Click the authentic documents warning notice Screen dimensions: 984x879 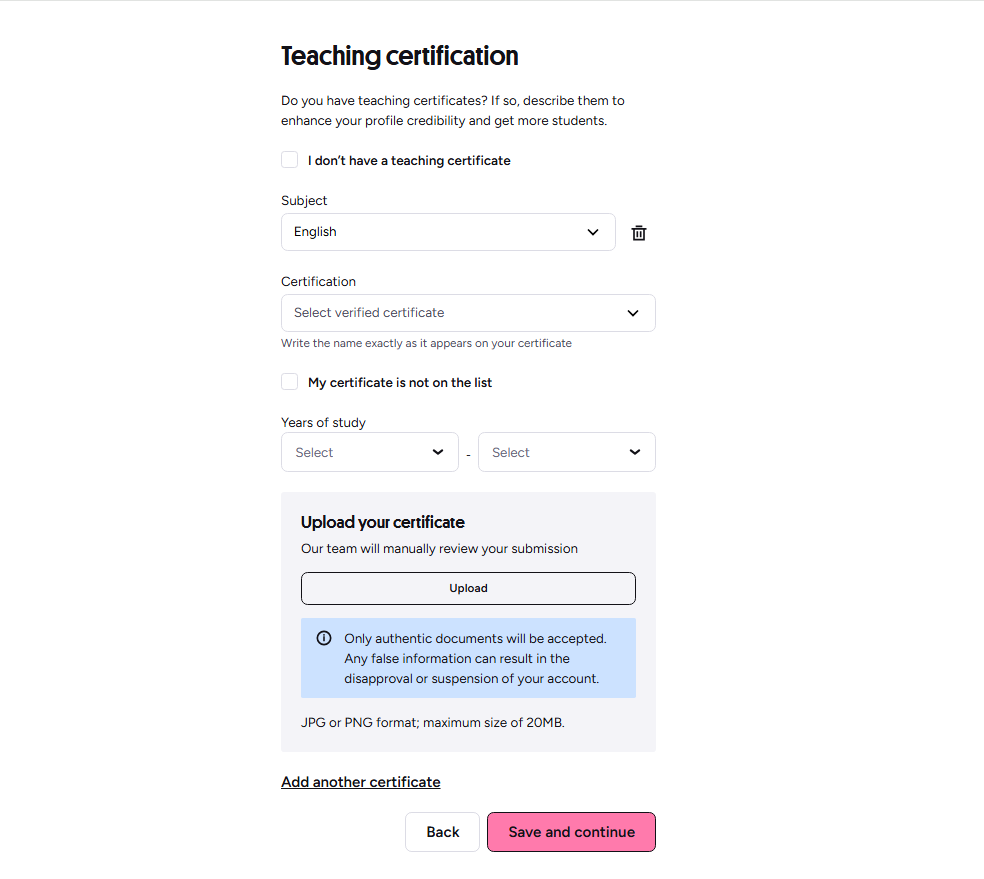click(x=468, y=658)
